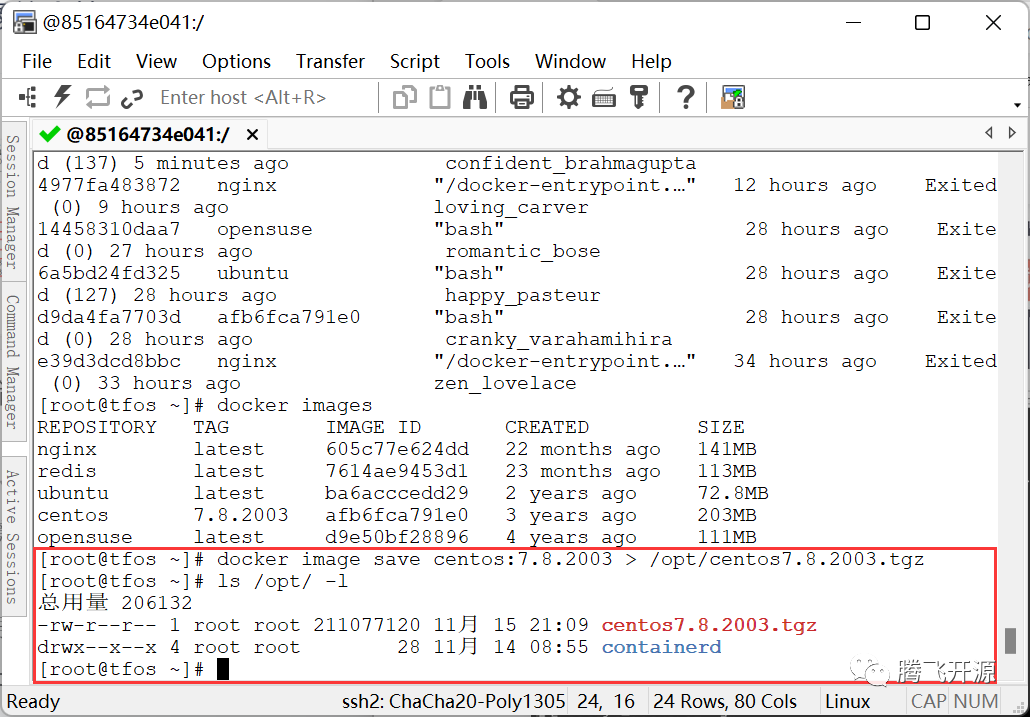Maximize the SecureCRT window
1030x717 pixels.
coord(922,22)
